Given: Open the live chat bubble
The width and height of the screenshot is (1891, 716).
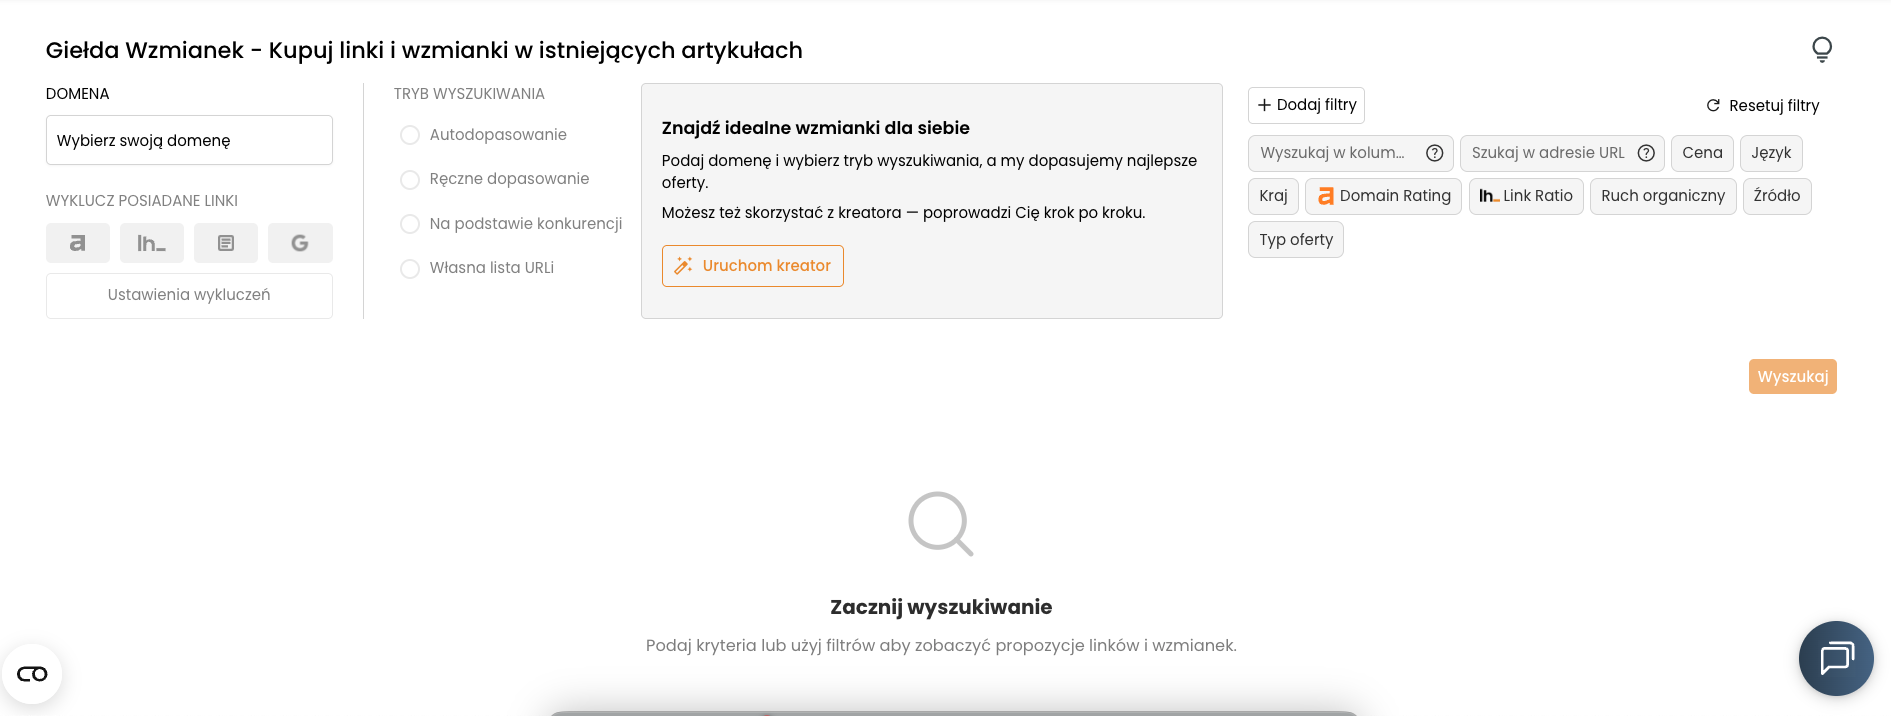Looking at the screenshot, I should [x=1836, y=658].
